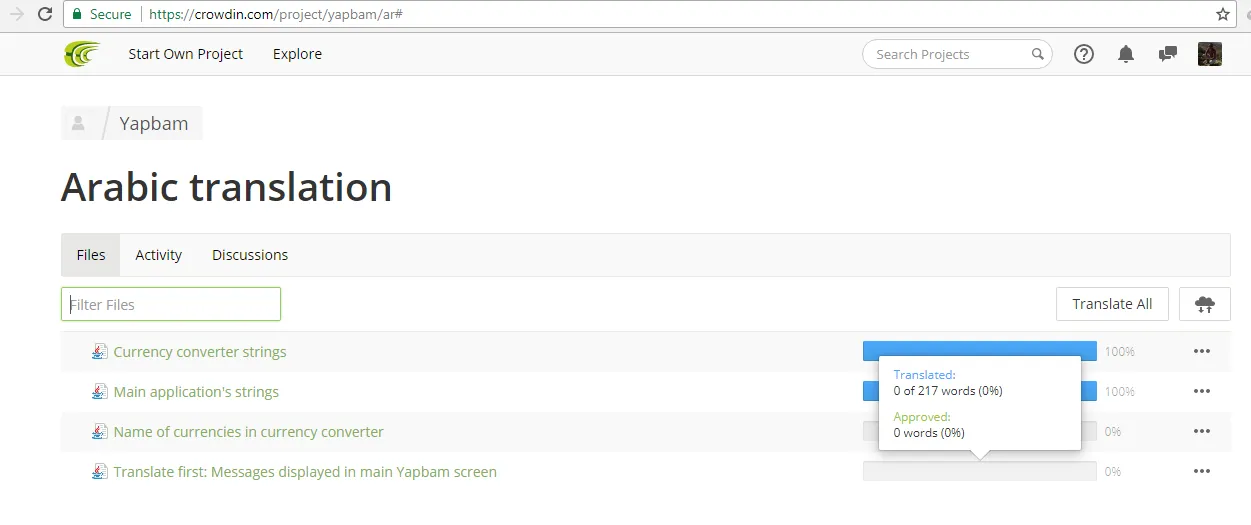Screen dimensions: 1251x525
Task: Click the Translate All button
Action: 1112,304
